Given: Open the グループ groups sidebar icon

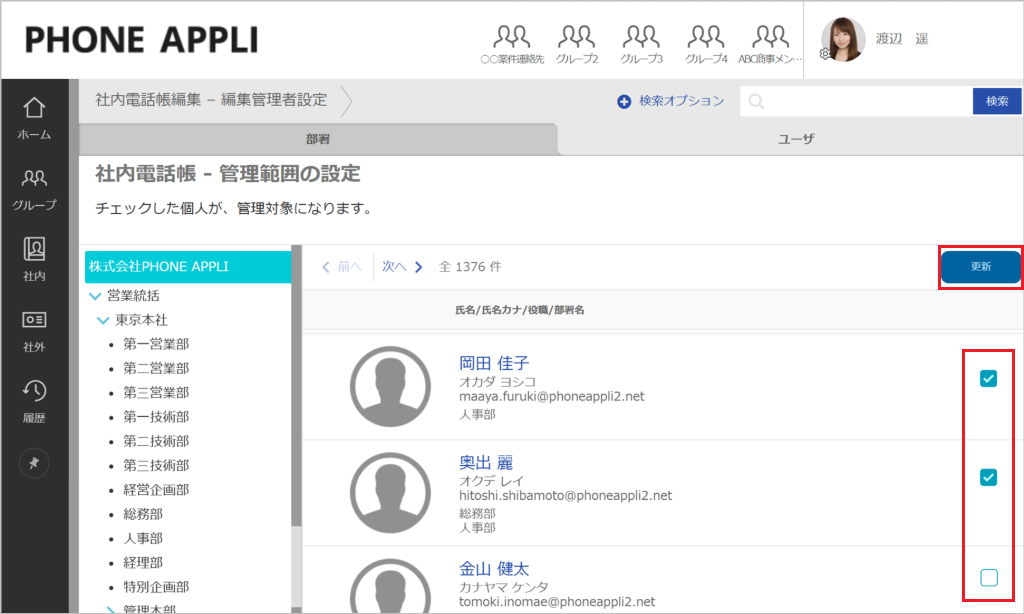Looking at the screenshot, I should 34,188.
